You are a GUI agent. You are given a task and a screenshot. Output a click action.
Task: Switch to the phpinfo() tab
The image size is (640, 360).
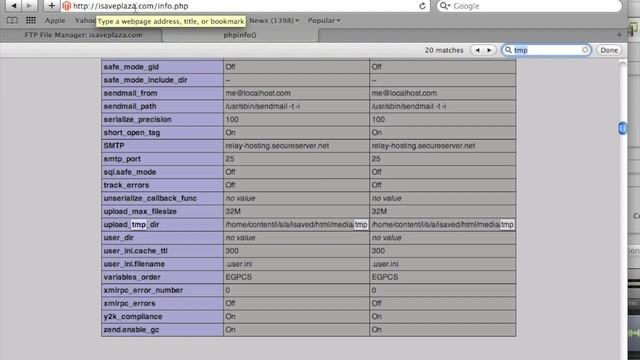(x=240, y=35)
